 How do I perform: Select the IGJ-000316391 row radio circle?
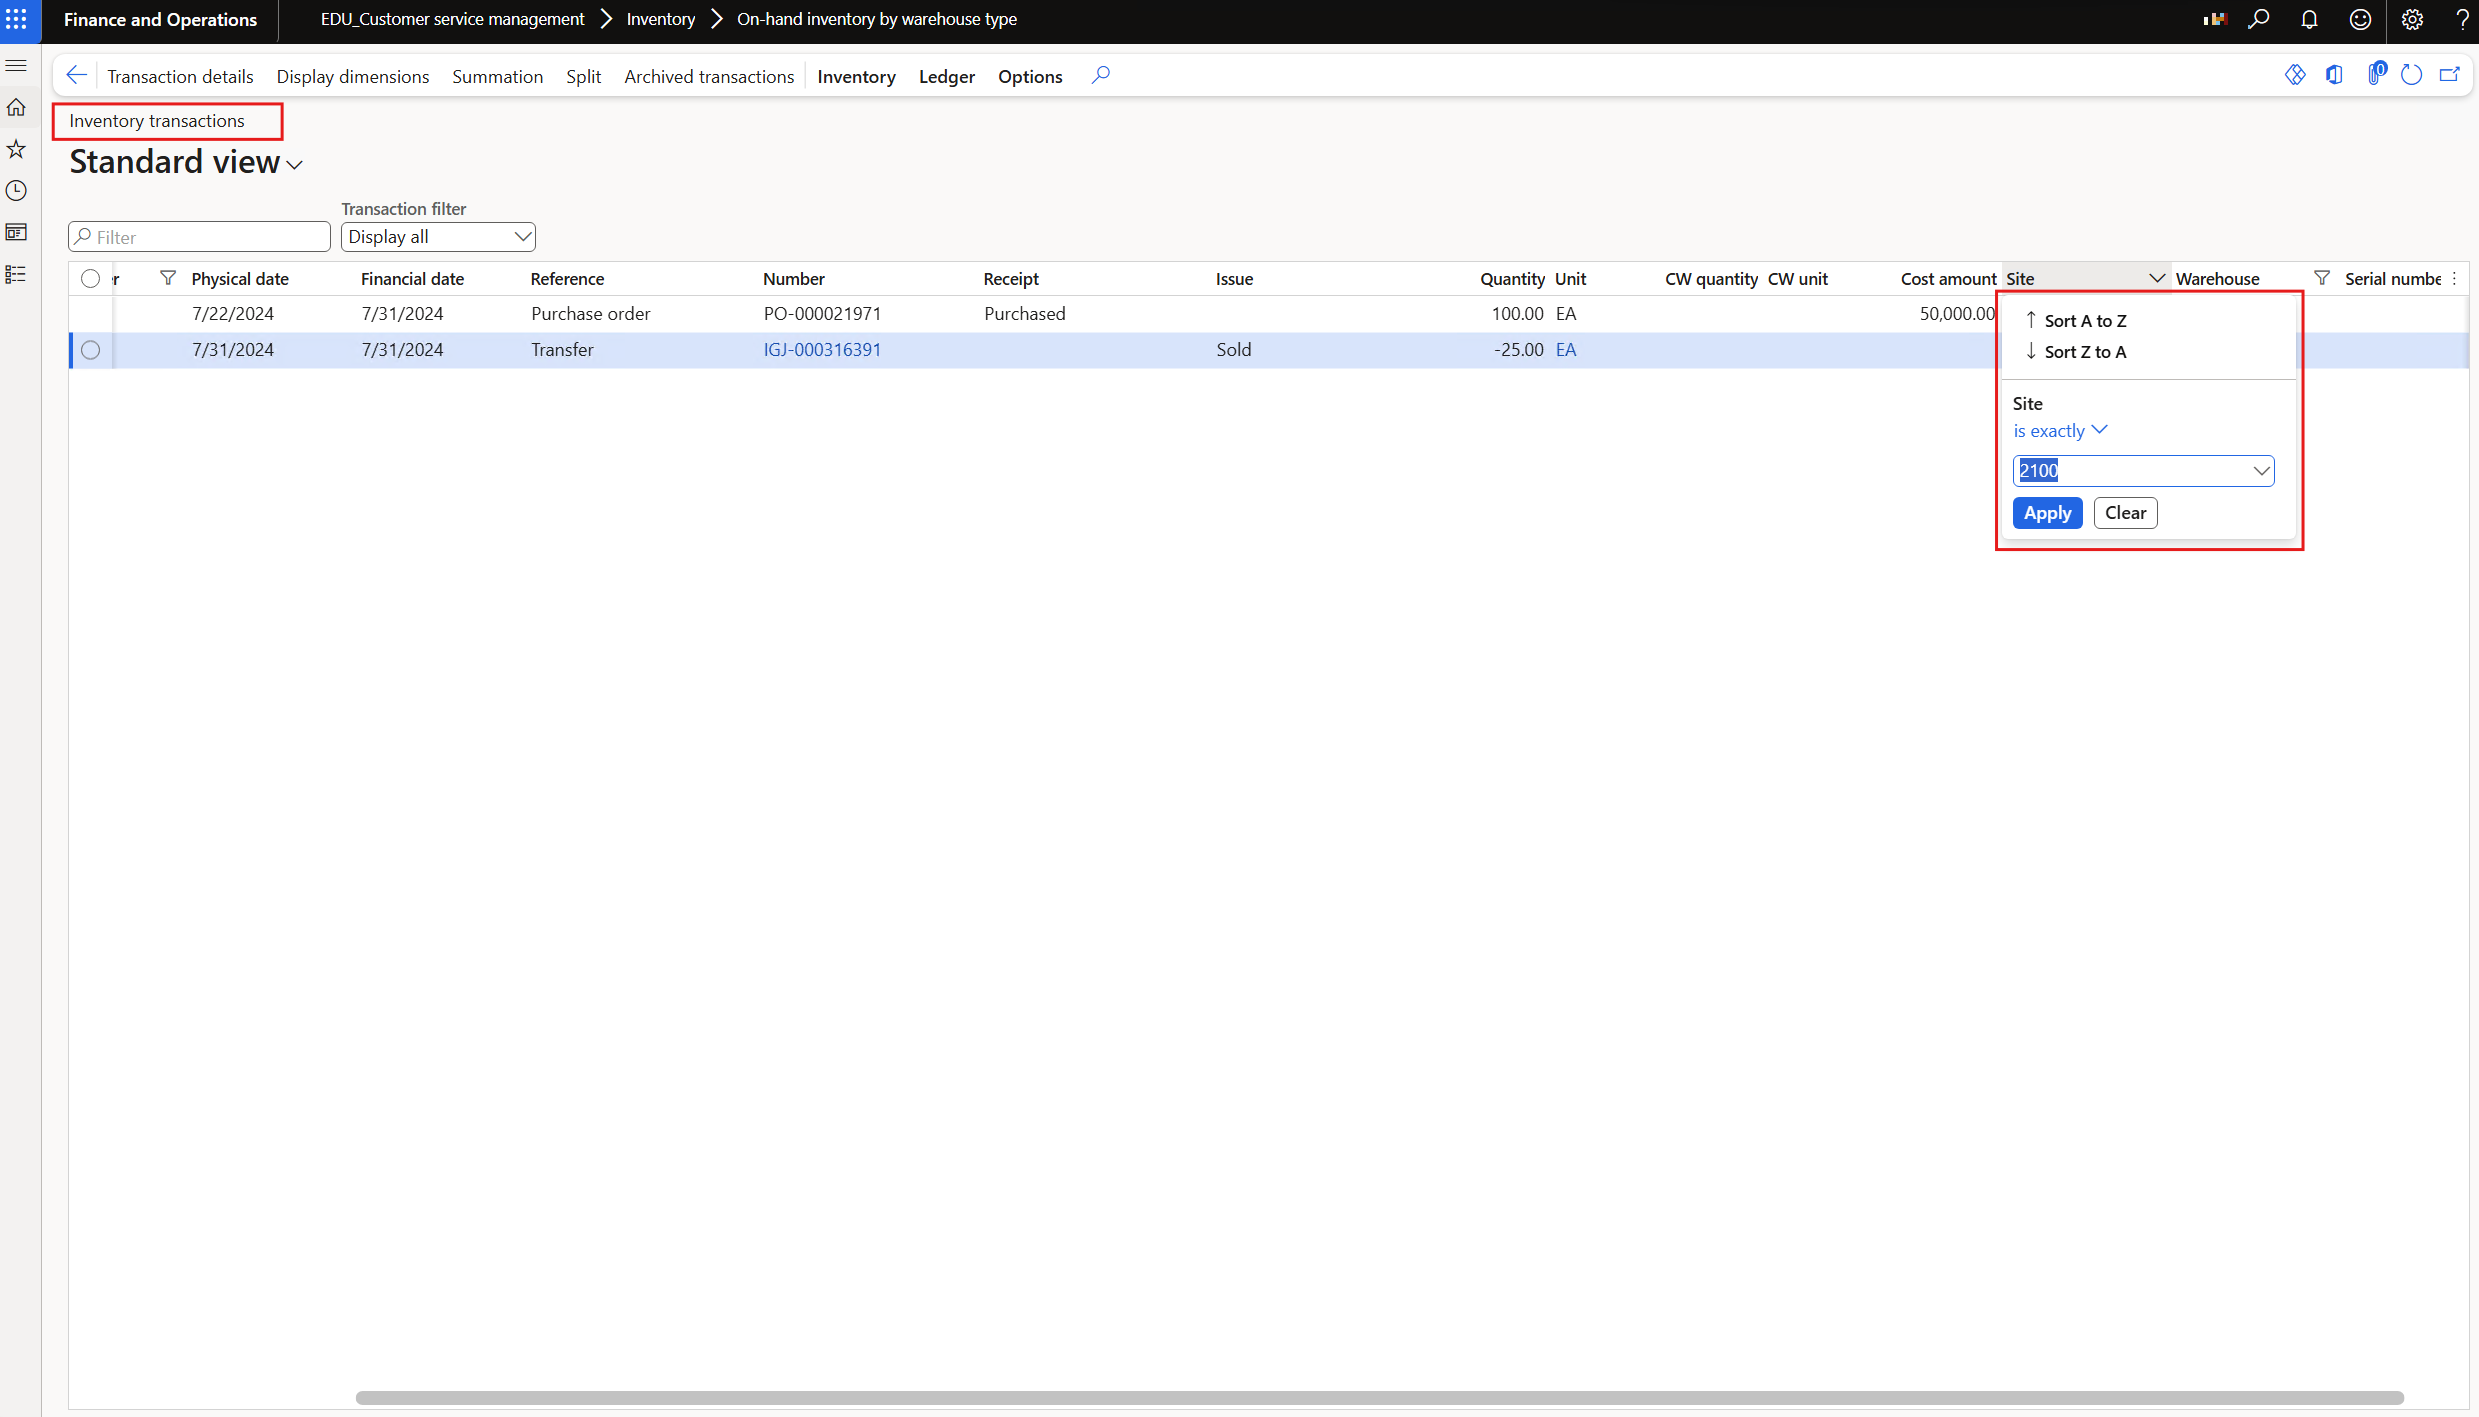pos(90,350)
